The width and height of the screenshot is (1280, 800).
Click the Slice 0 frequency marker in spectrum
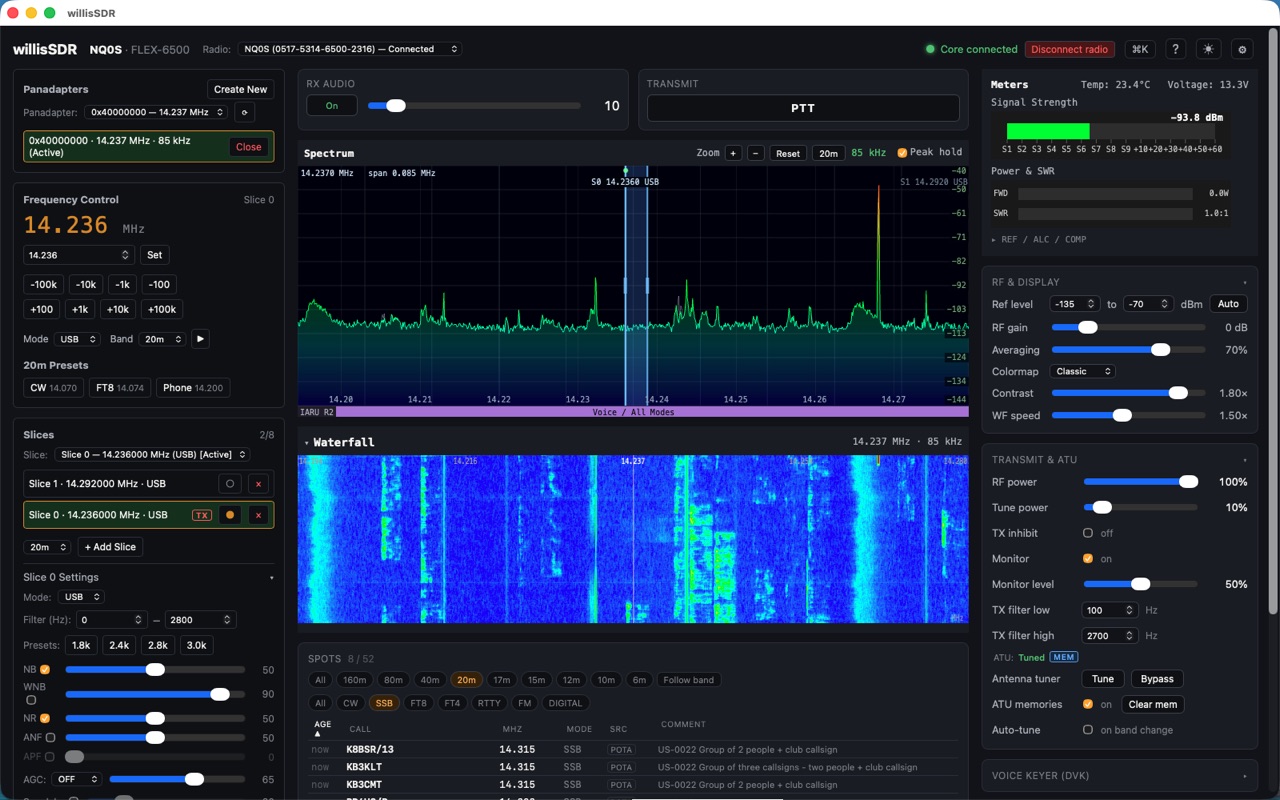click(623, 182)
